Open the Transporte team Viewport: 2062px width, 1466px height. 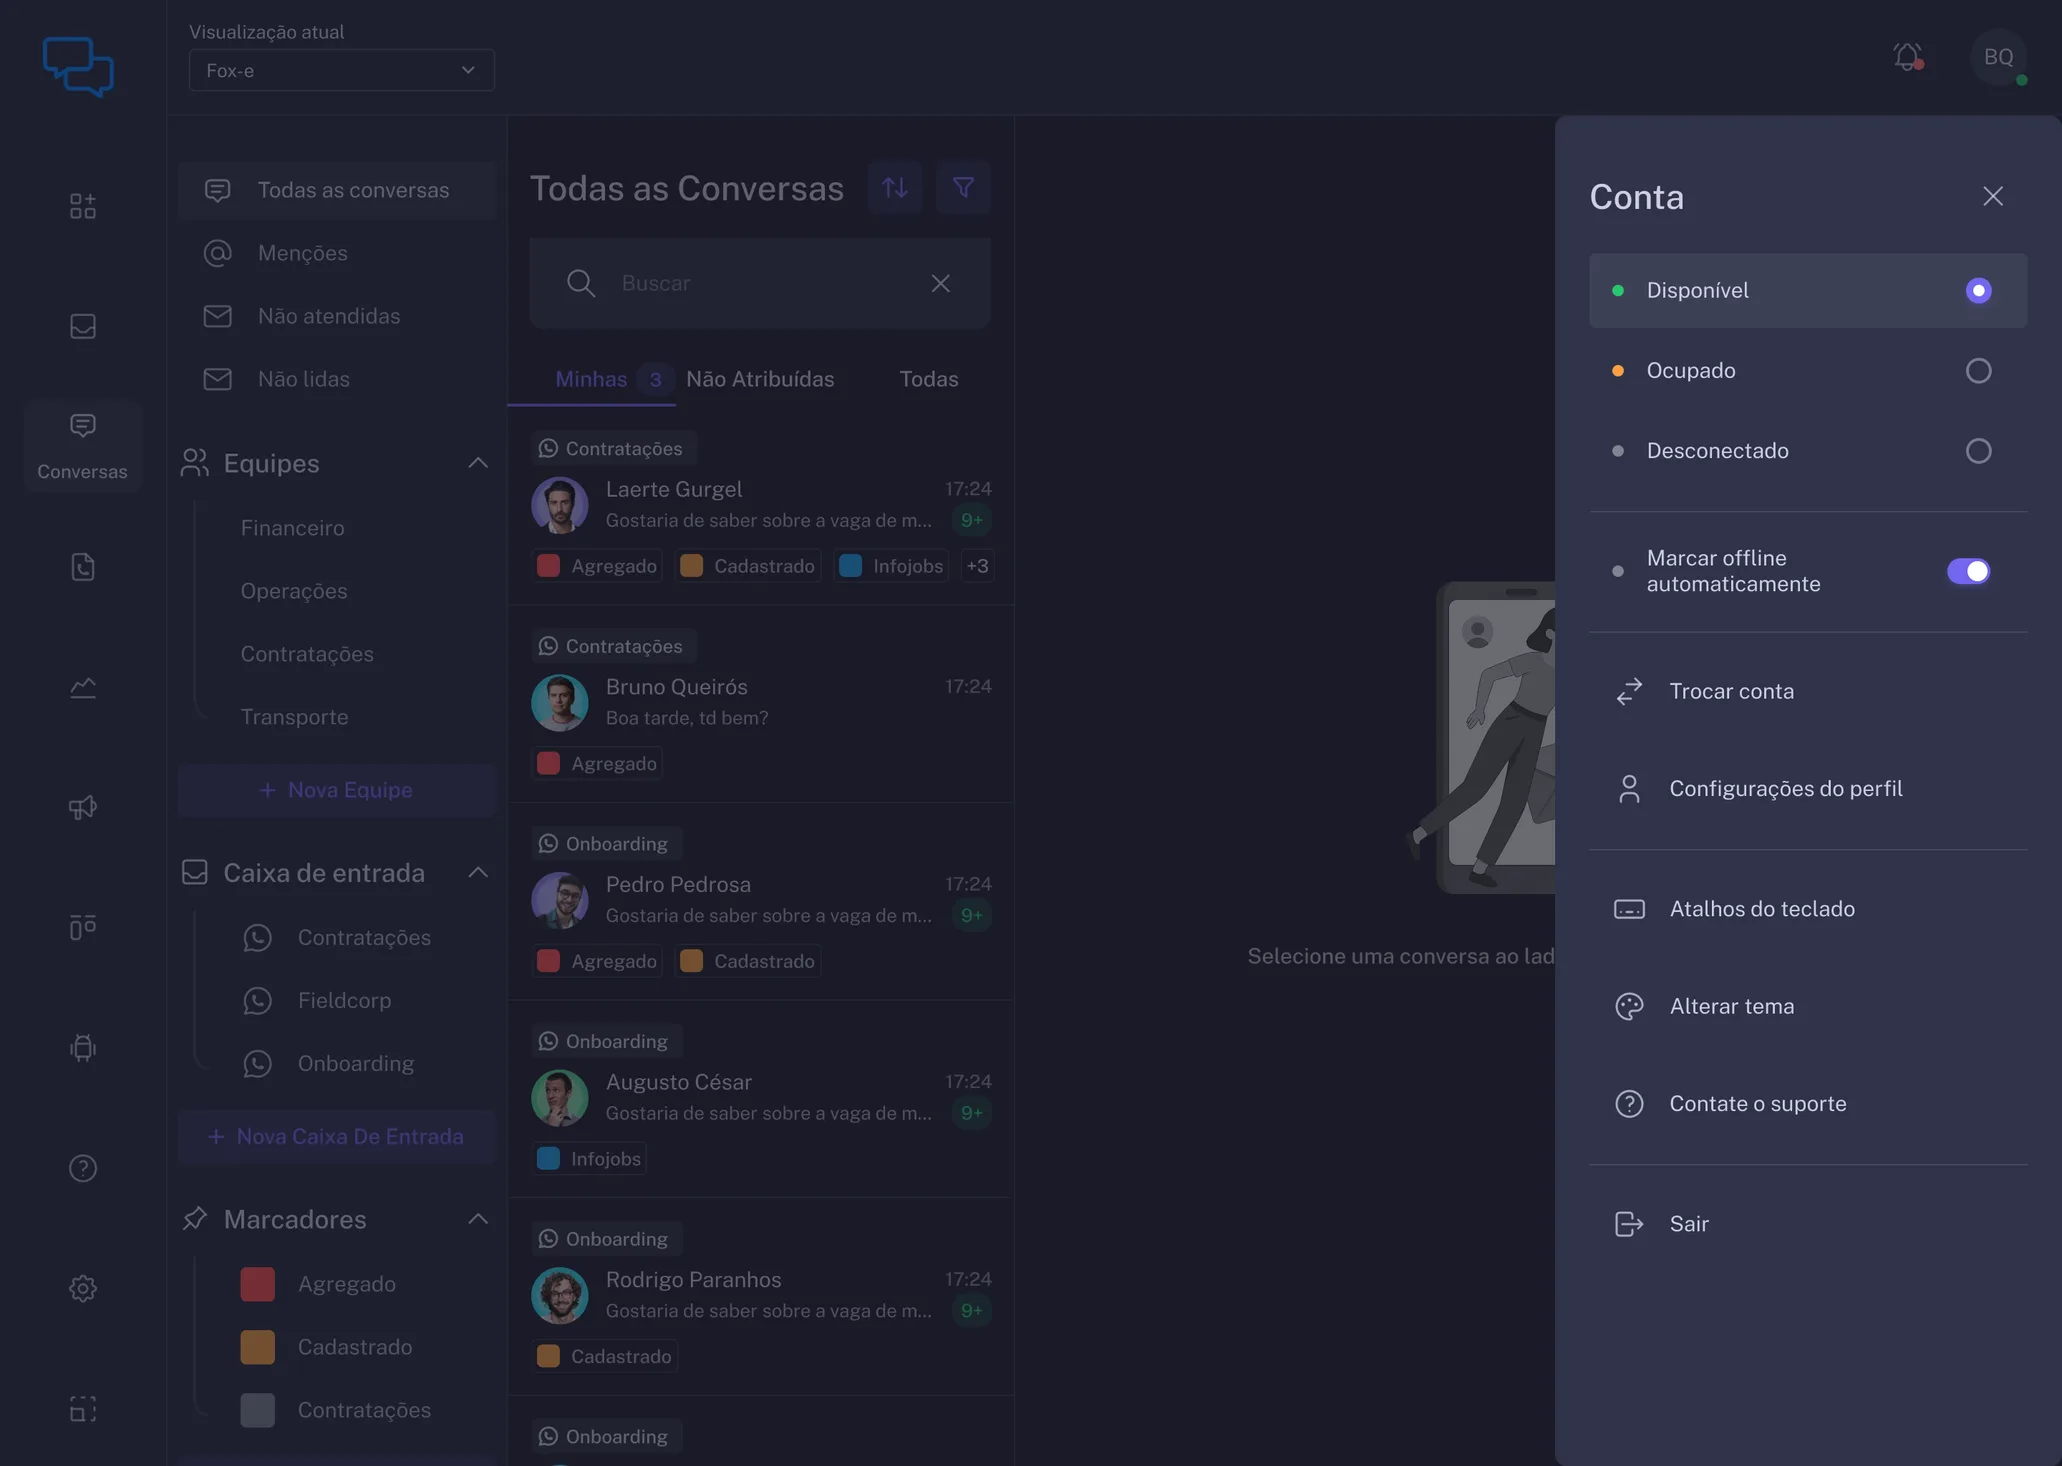(294, 717)
